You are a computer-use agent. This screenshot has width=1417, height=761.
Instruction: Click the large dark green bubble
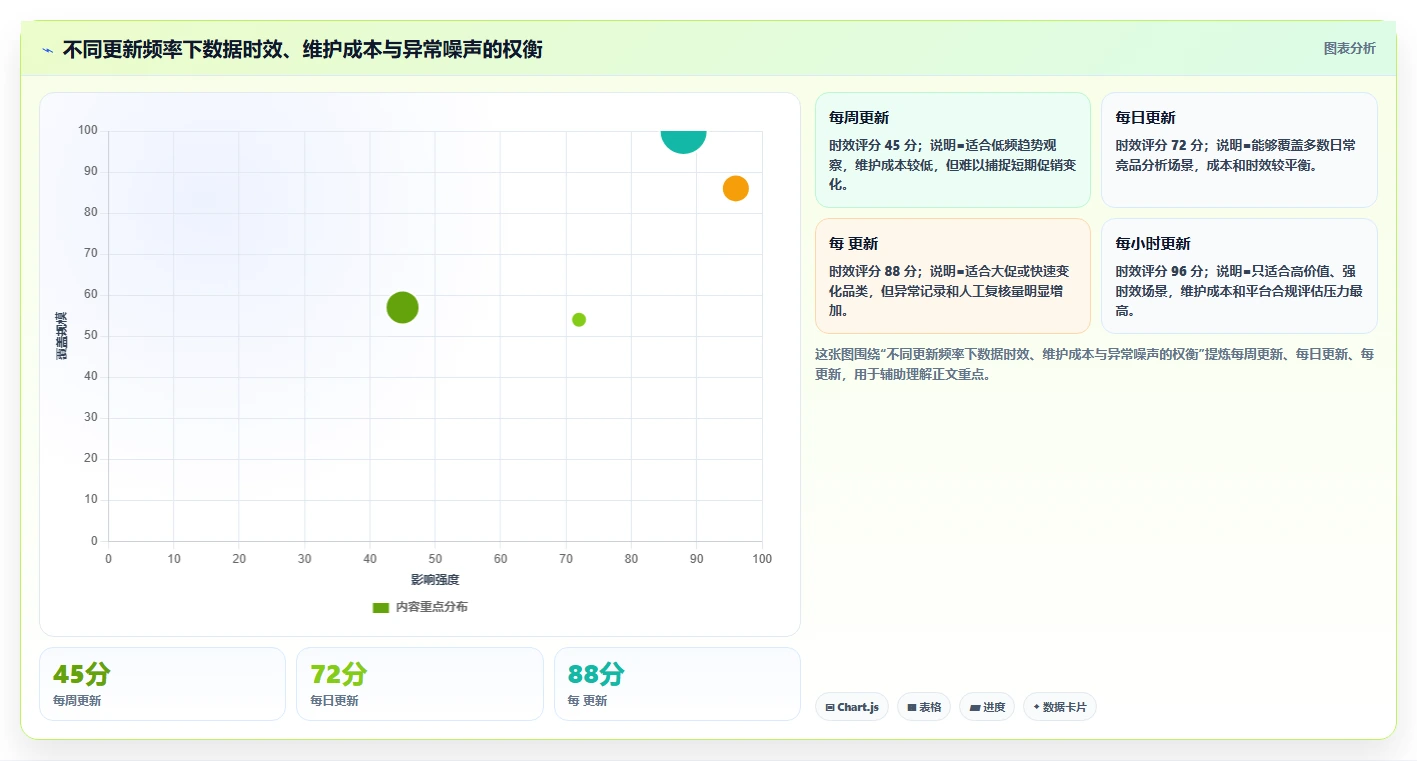(x=402, y=307)
